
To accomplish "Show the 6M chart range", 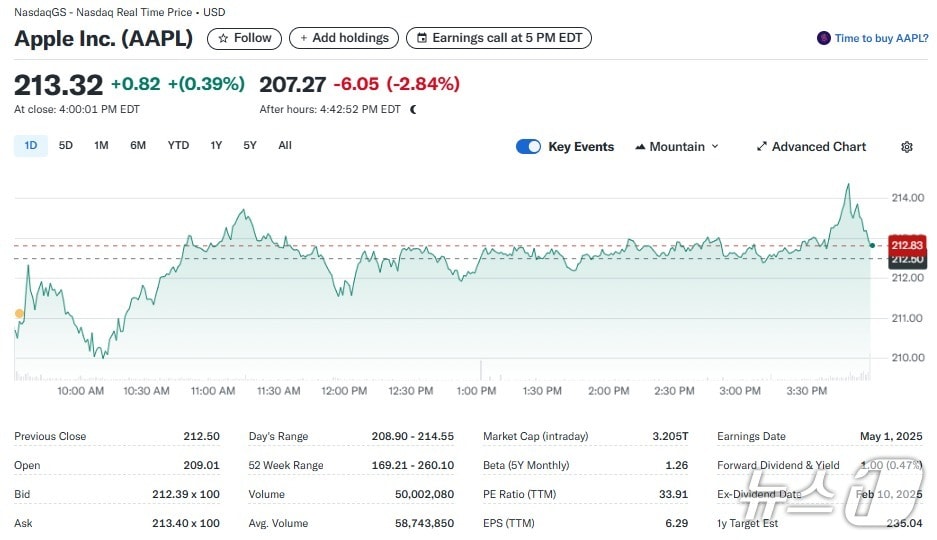I will 138,146.
